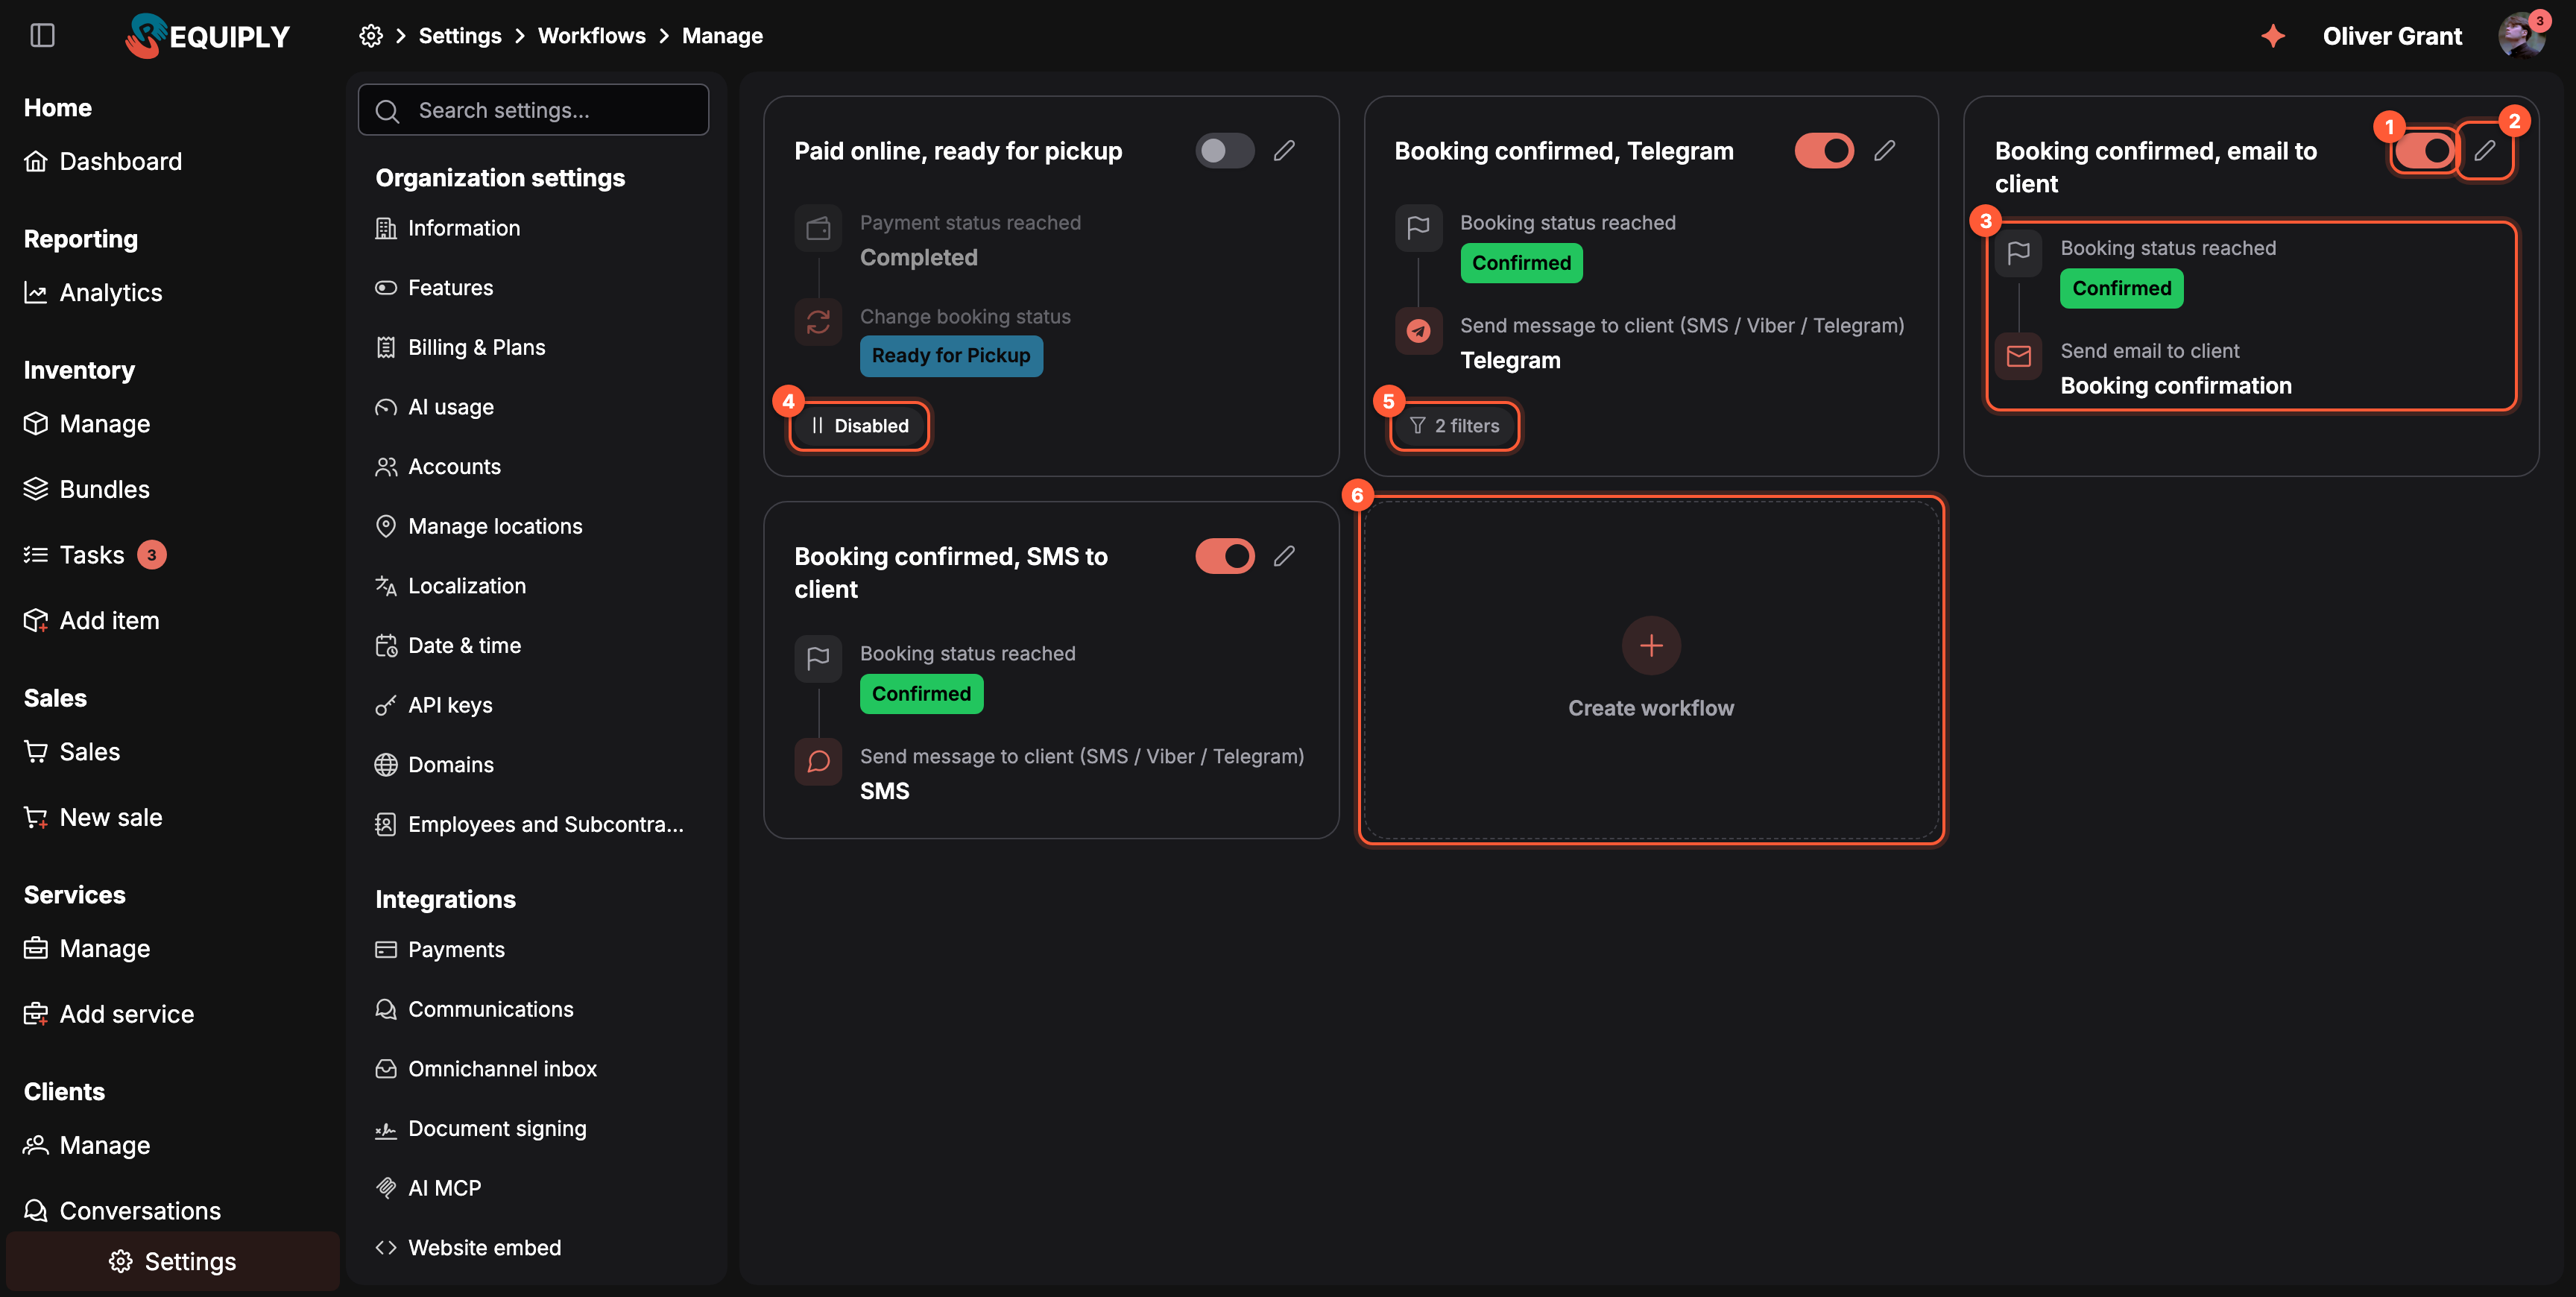This screenshot has height=1297, width=2576.
Task: Click the settings gear in breadcrumb
Action: (371, 36)
